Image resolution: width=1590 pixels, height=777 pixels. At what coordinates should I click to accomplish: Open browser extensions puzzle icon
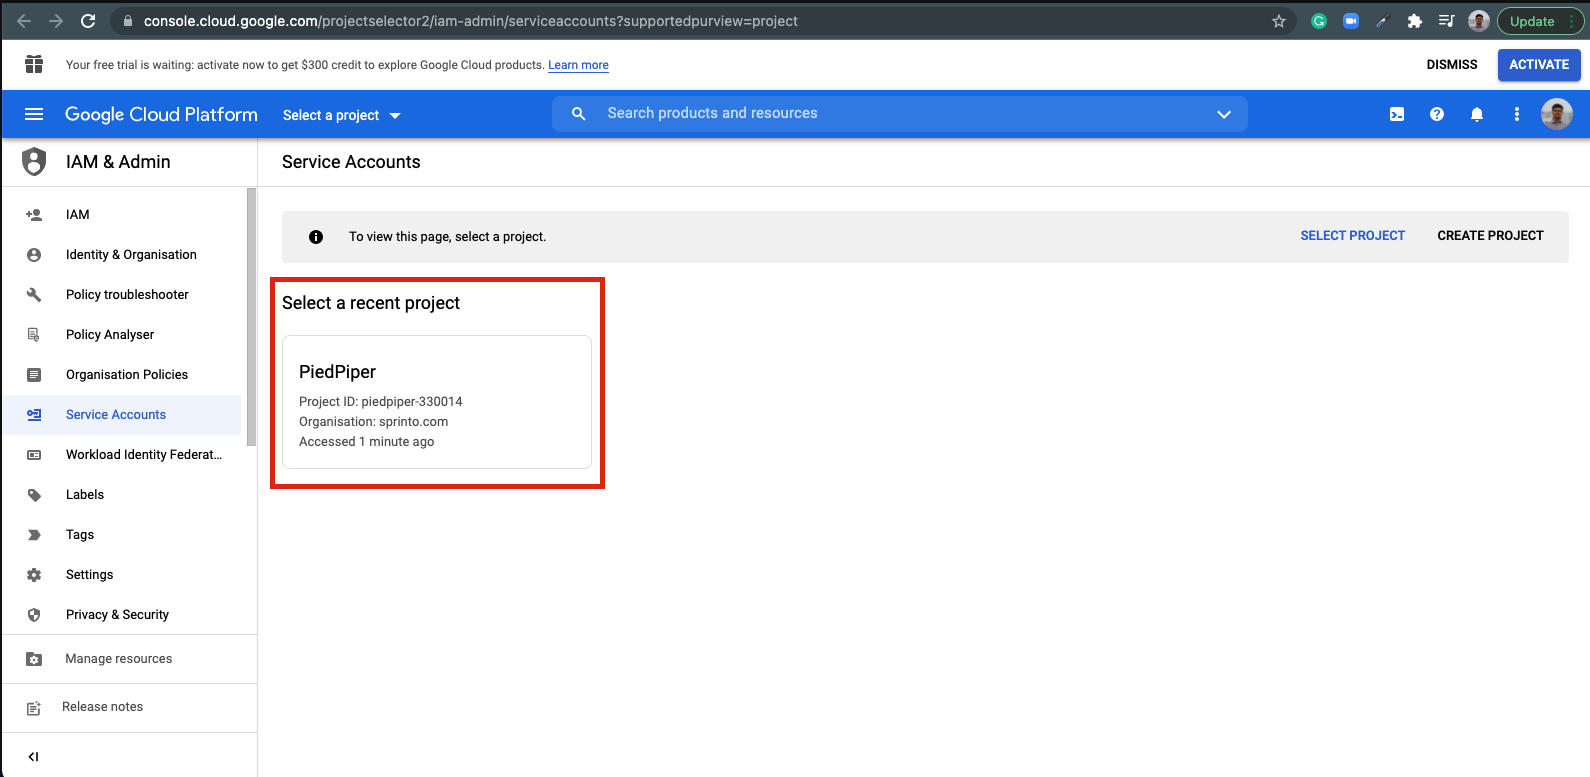[x=1415, y=21]
